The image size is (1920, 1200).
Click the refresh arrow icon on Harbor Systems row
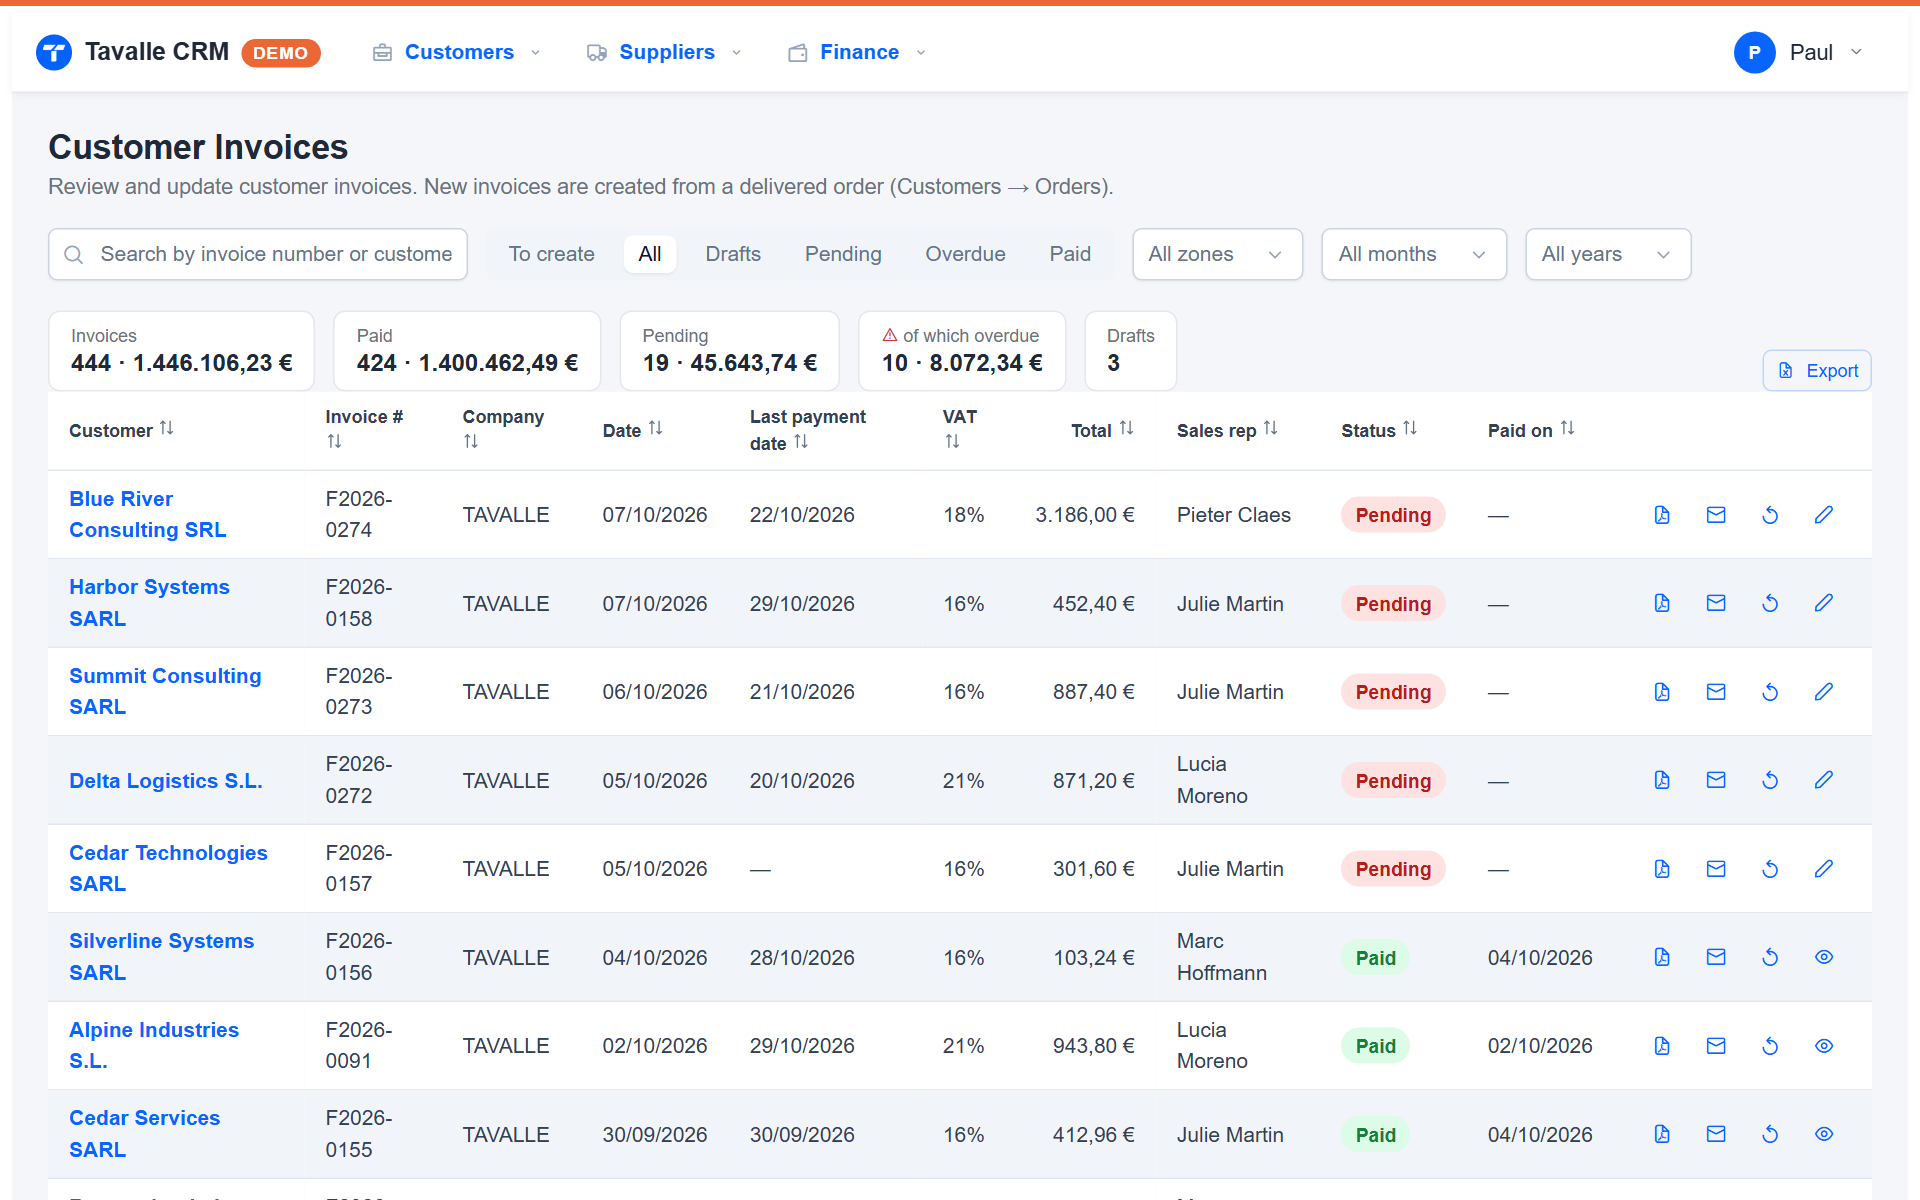point(1770,603)
